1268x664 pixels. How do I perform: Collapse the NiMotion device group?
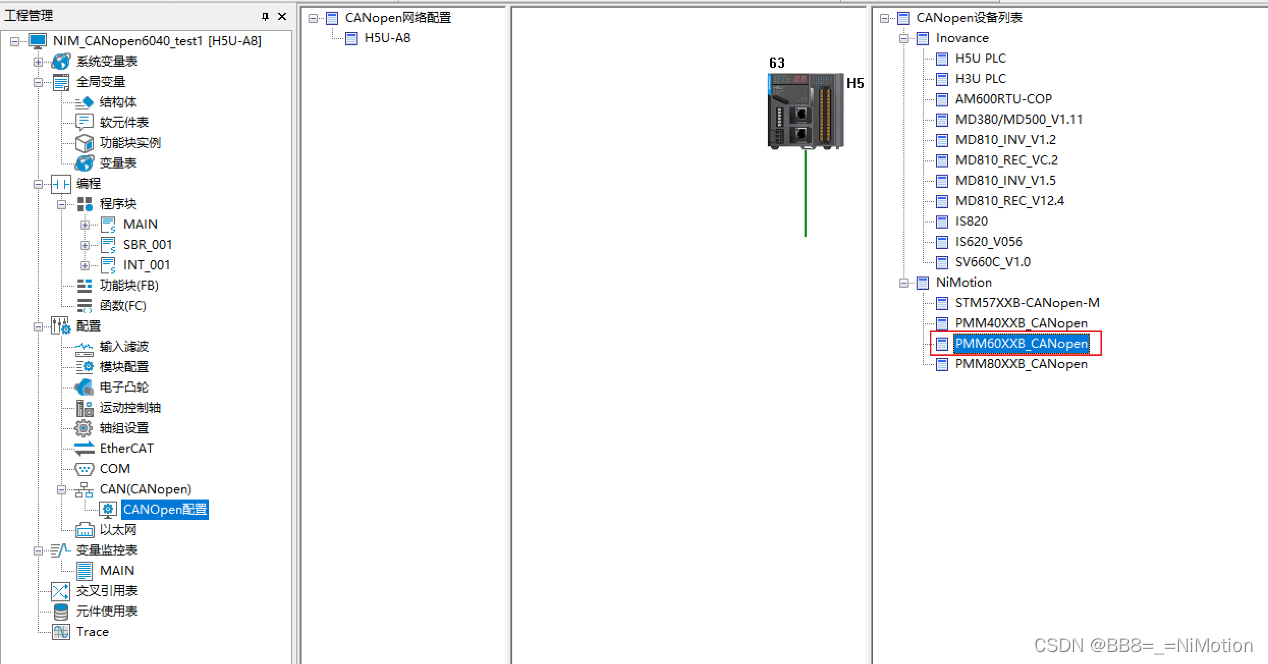tap(903, 282)
